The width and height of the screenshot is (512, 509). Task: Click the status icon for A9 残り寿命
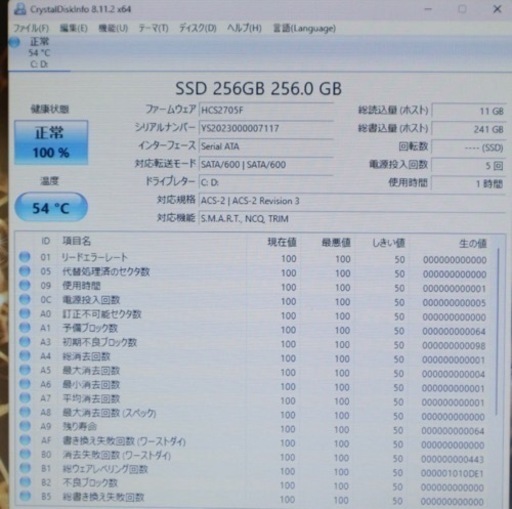click(x=25, y=426)
